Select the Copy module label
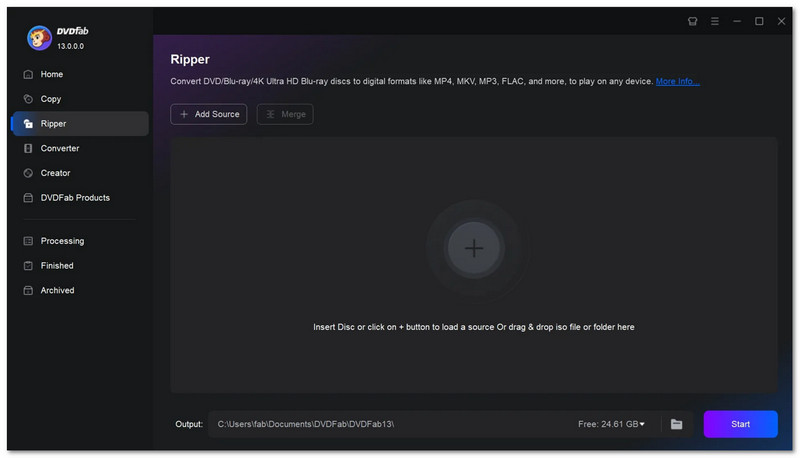This screenshot has width=800, height=458. coord(51,99)
